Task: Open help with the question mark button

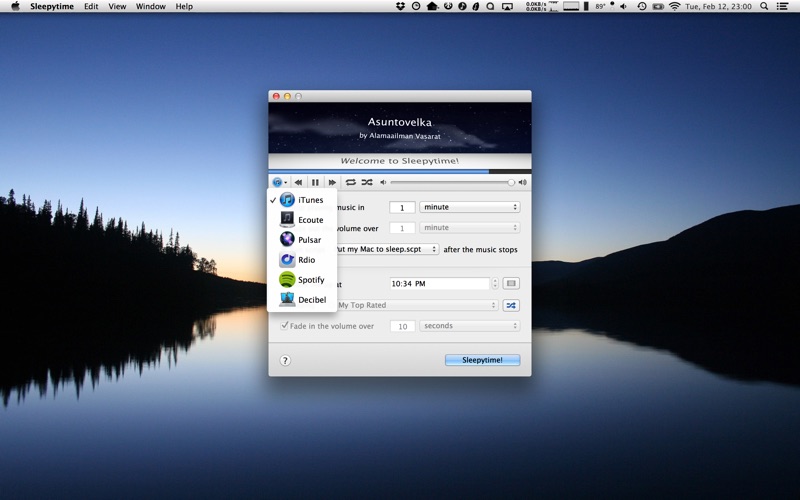Action: coord(285,360)
